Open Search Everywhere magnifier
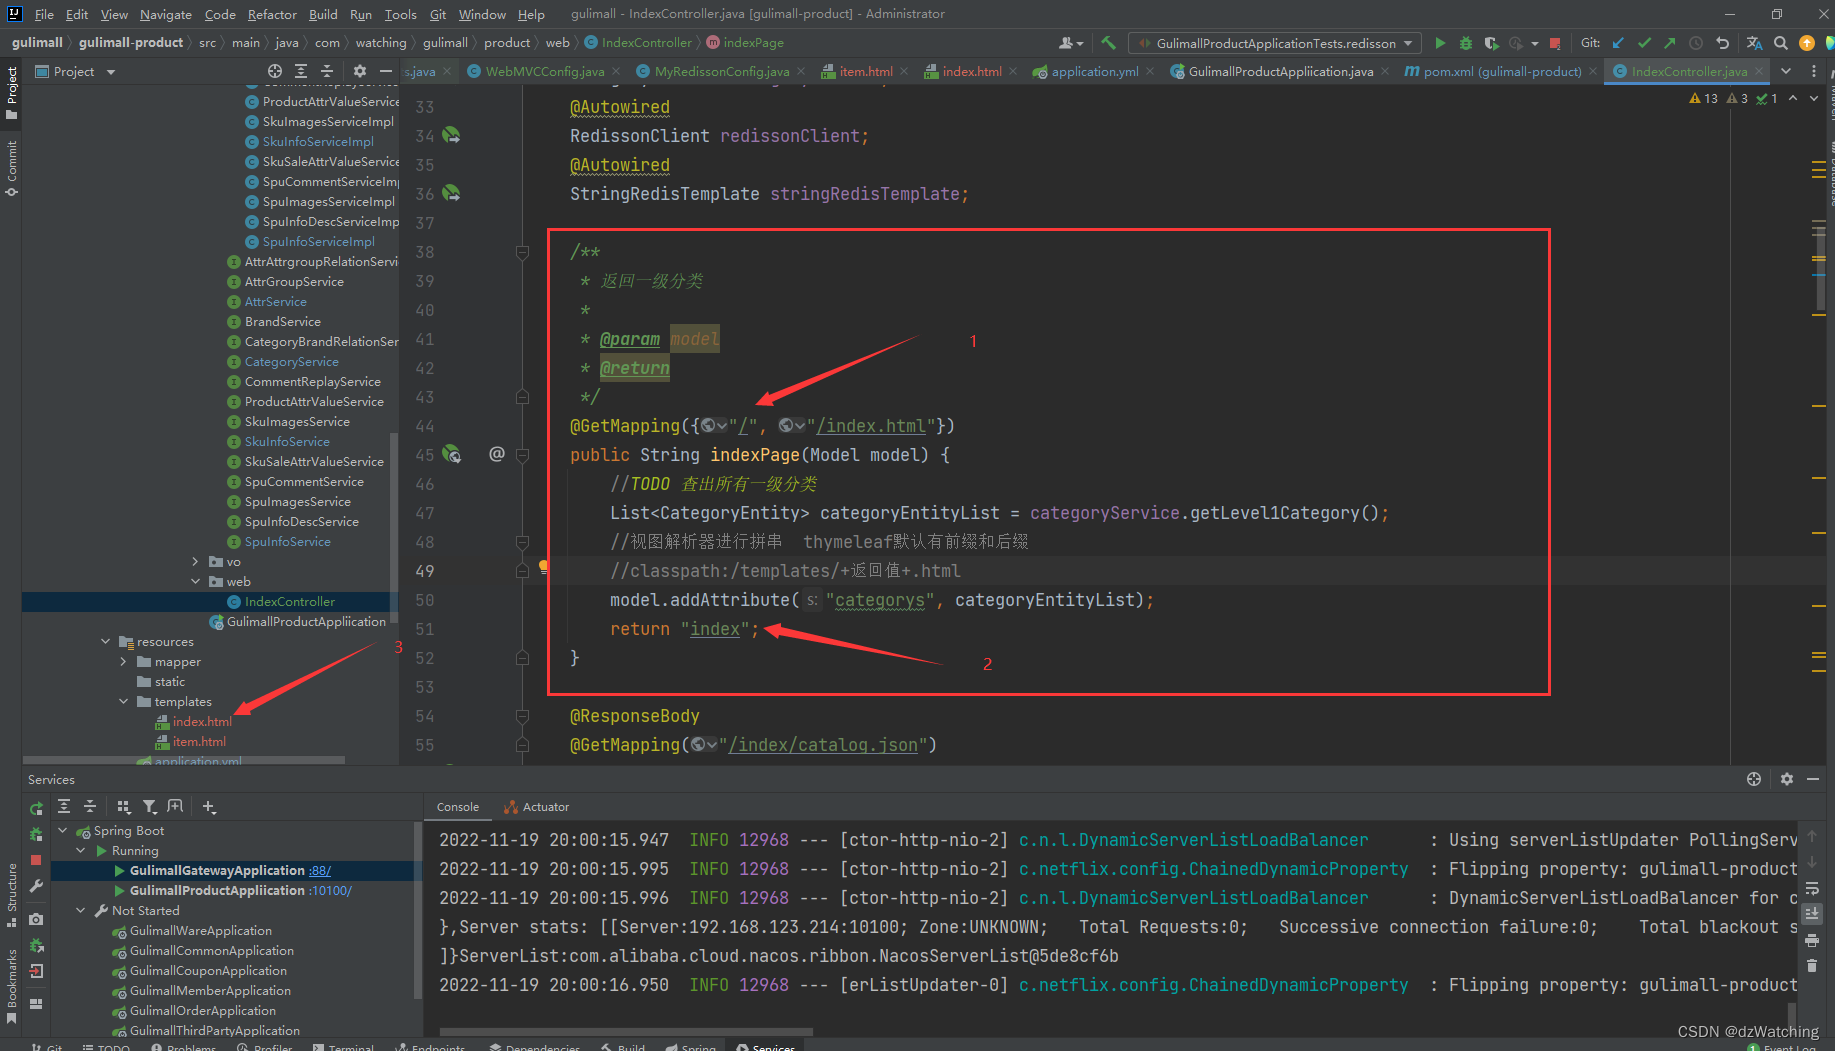This screenshot has height=1051, width=1835. pos(1781,43)
